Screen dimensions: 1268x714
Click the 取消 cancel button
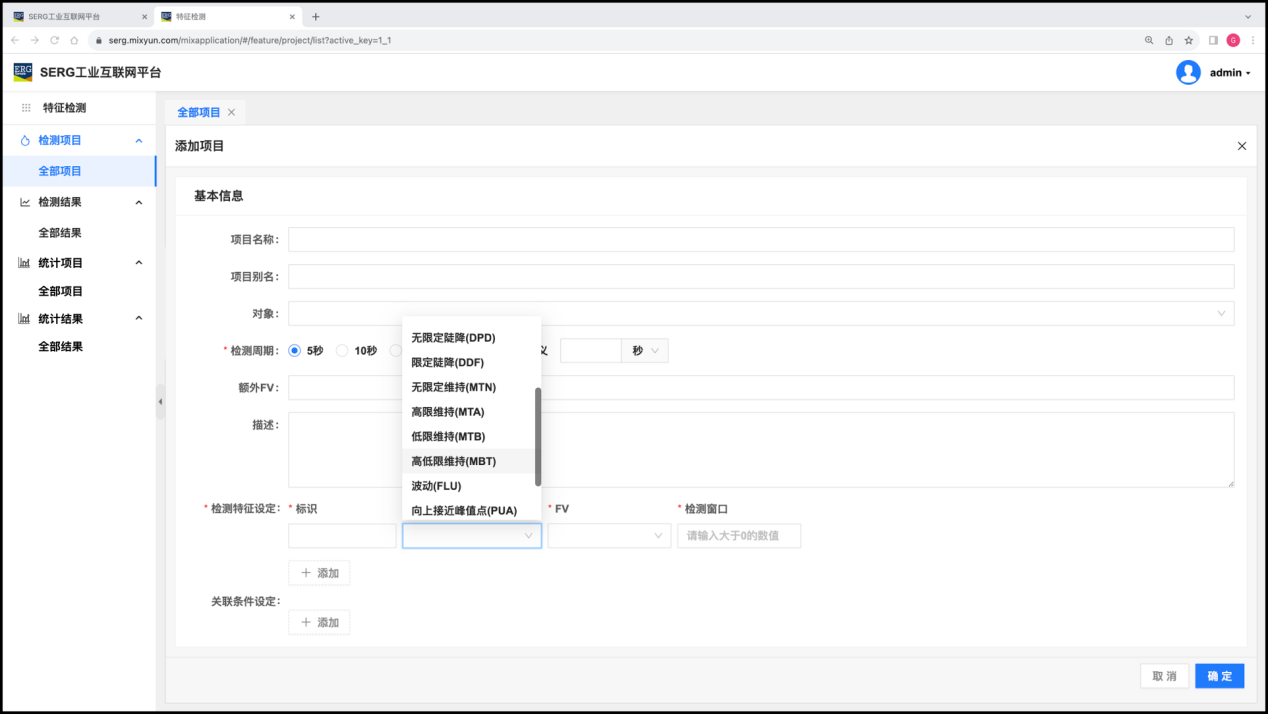pos(1164,676)
